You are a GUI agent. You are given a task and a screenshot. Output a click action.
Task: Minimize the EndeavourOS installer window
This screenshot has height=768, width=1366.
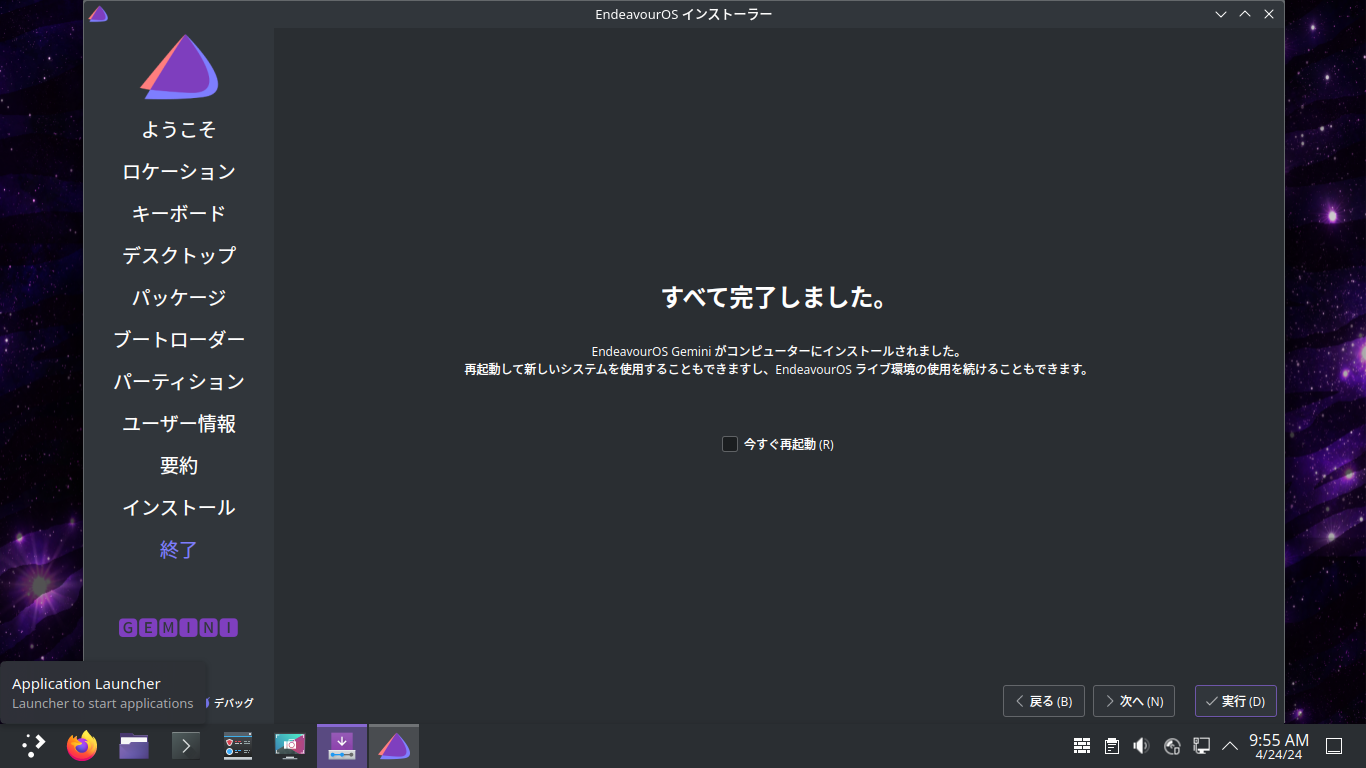[x=1221, y=14]
